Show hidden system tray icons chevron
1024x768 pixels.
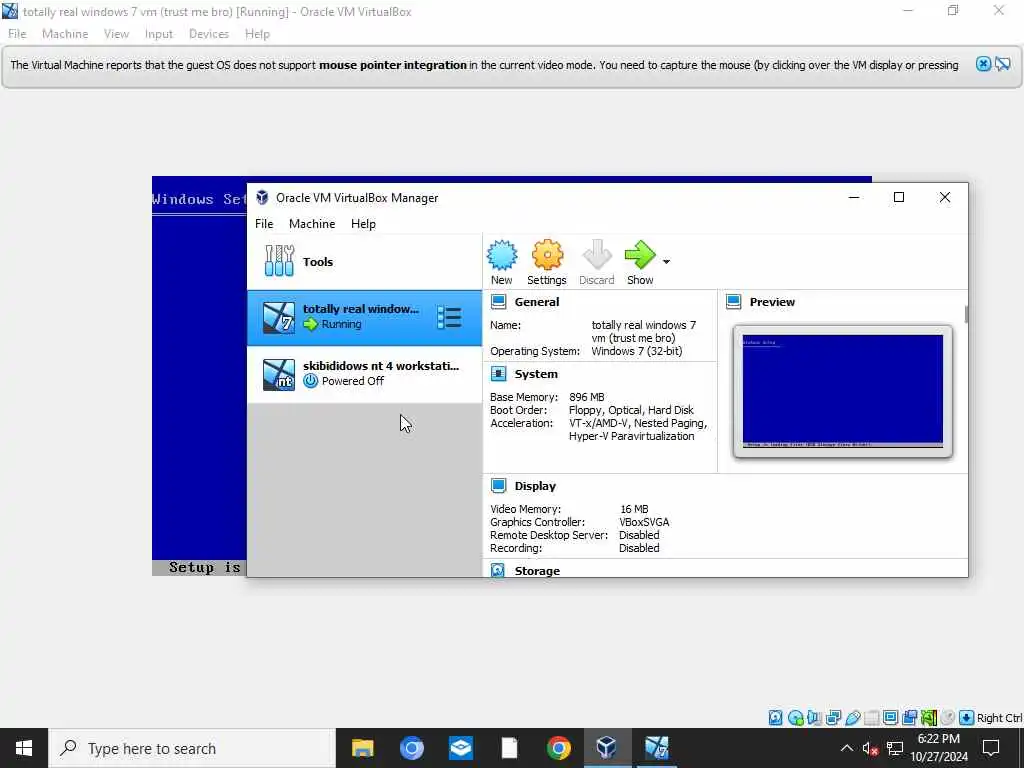coord(846,748)
